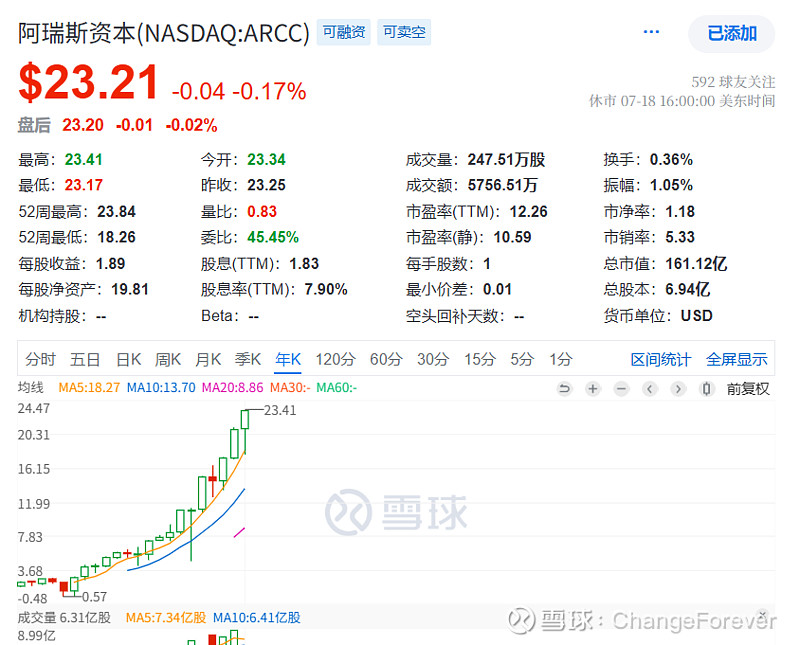
Task: Click the 可卖空 tag
Action: click(404, 32)
